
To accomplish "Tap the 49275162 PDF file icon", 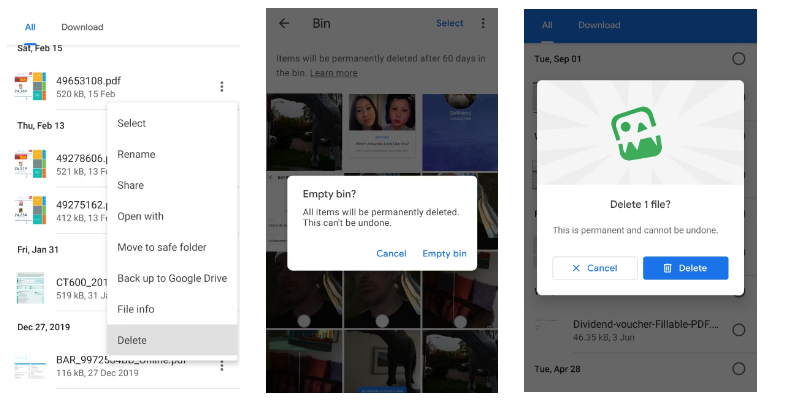I will (x=30, y=210).
